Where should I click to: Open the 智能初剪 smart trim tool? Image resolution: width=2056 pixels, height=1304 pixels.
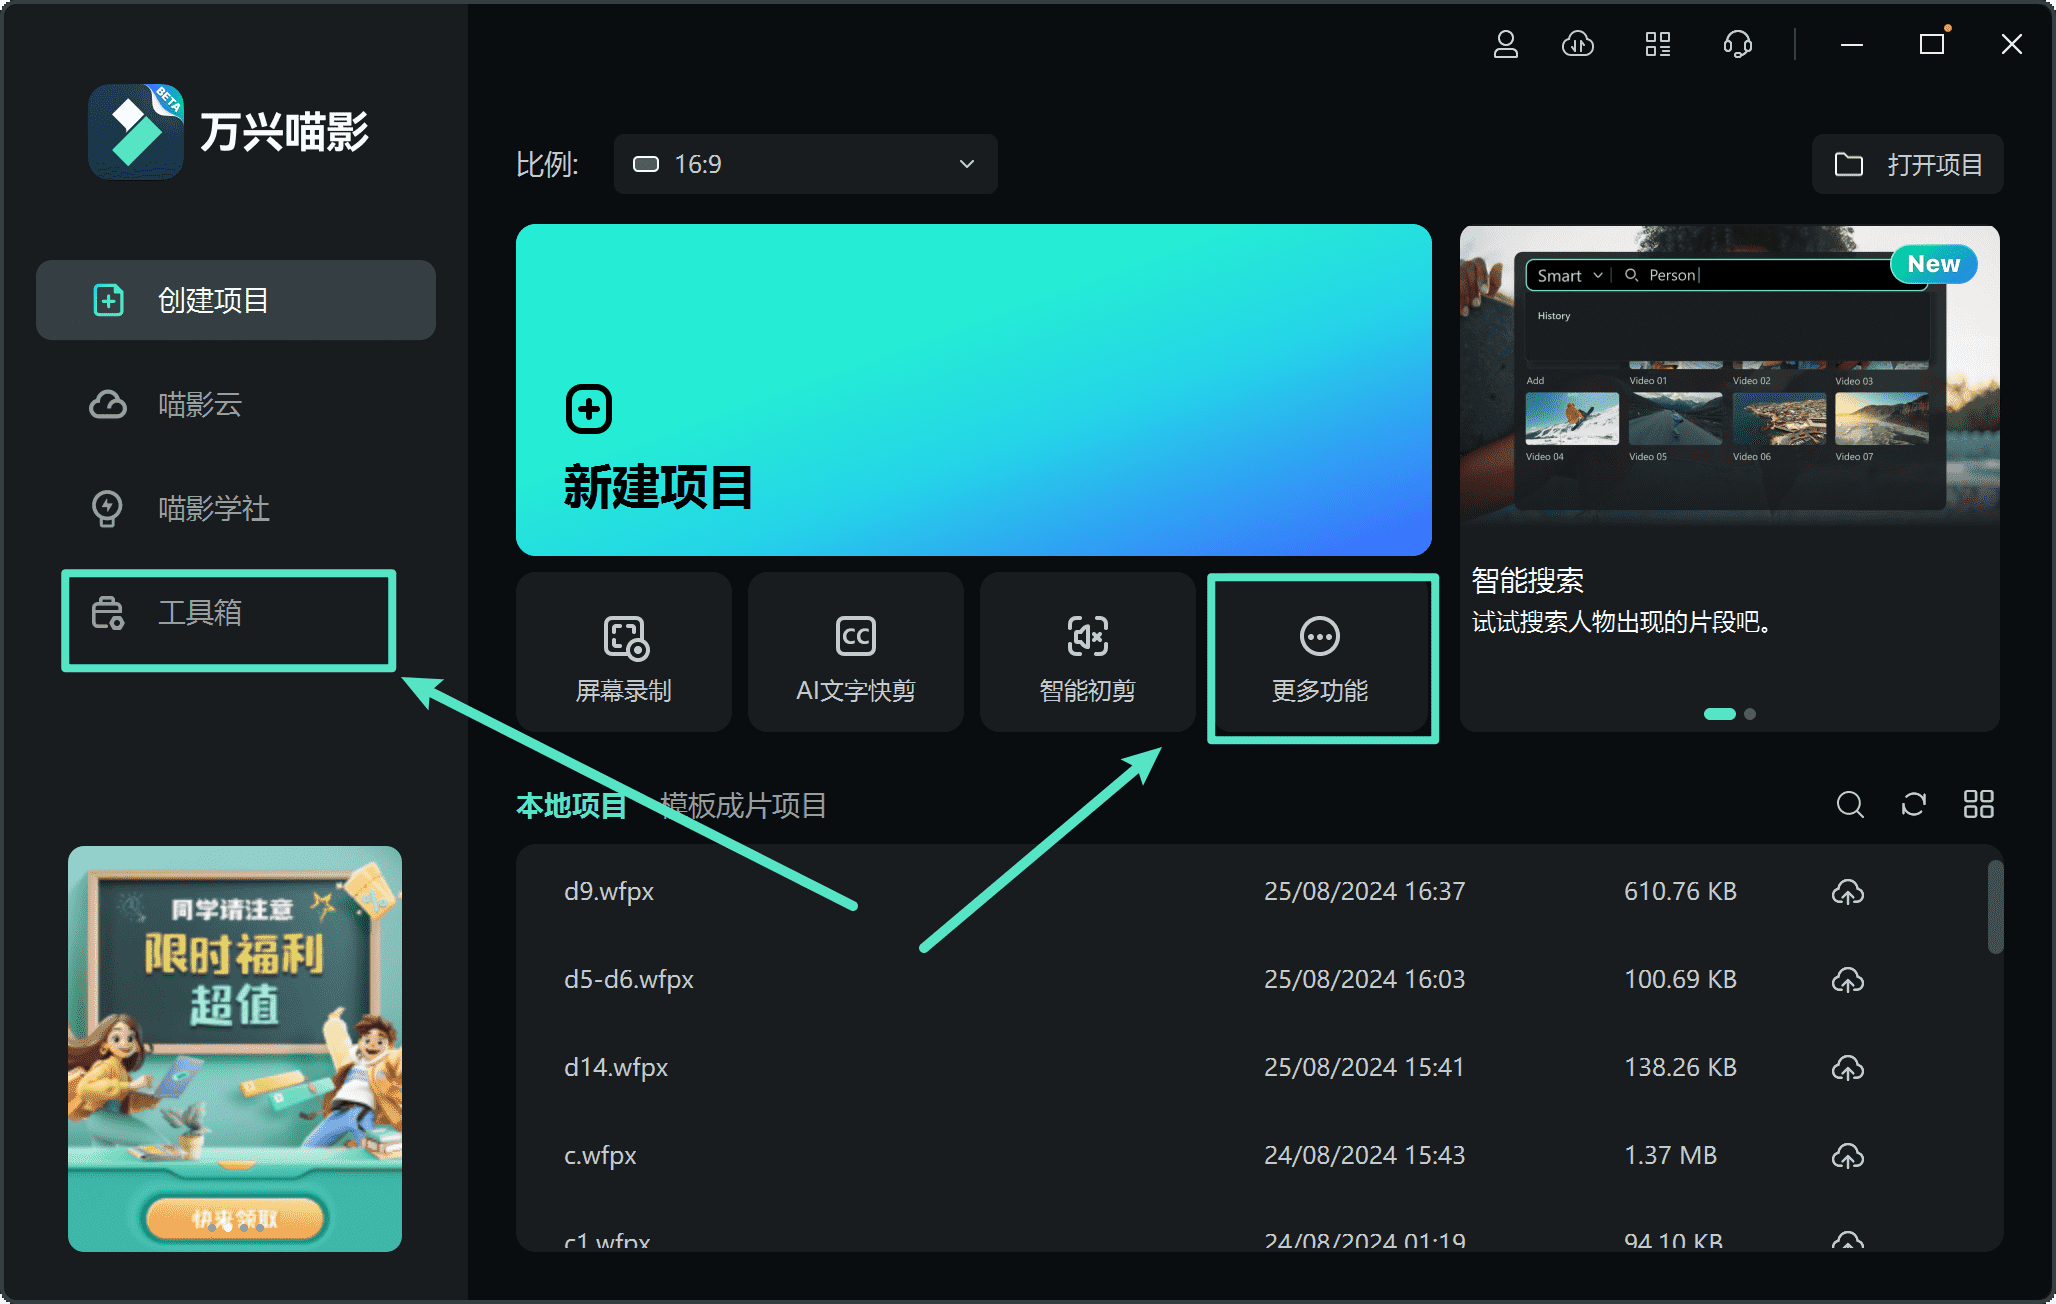pyautogui.click(x=1087, y=651)
